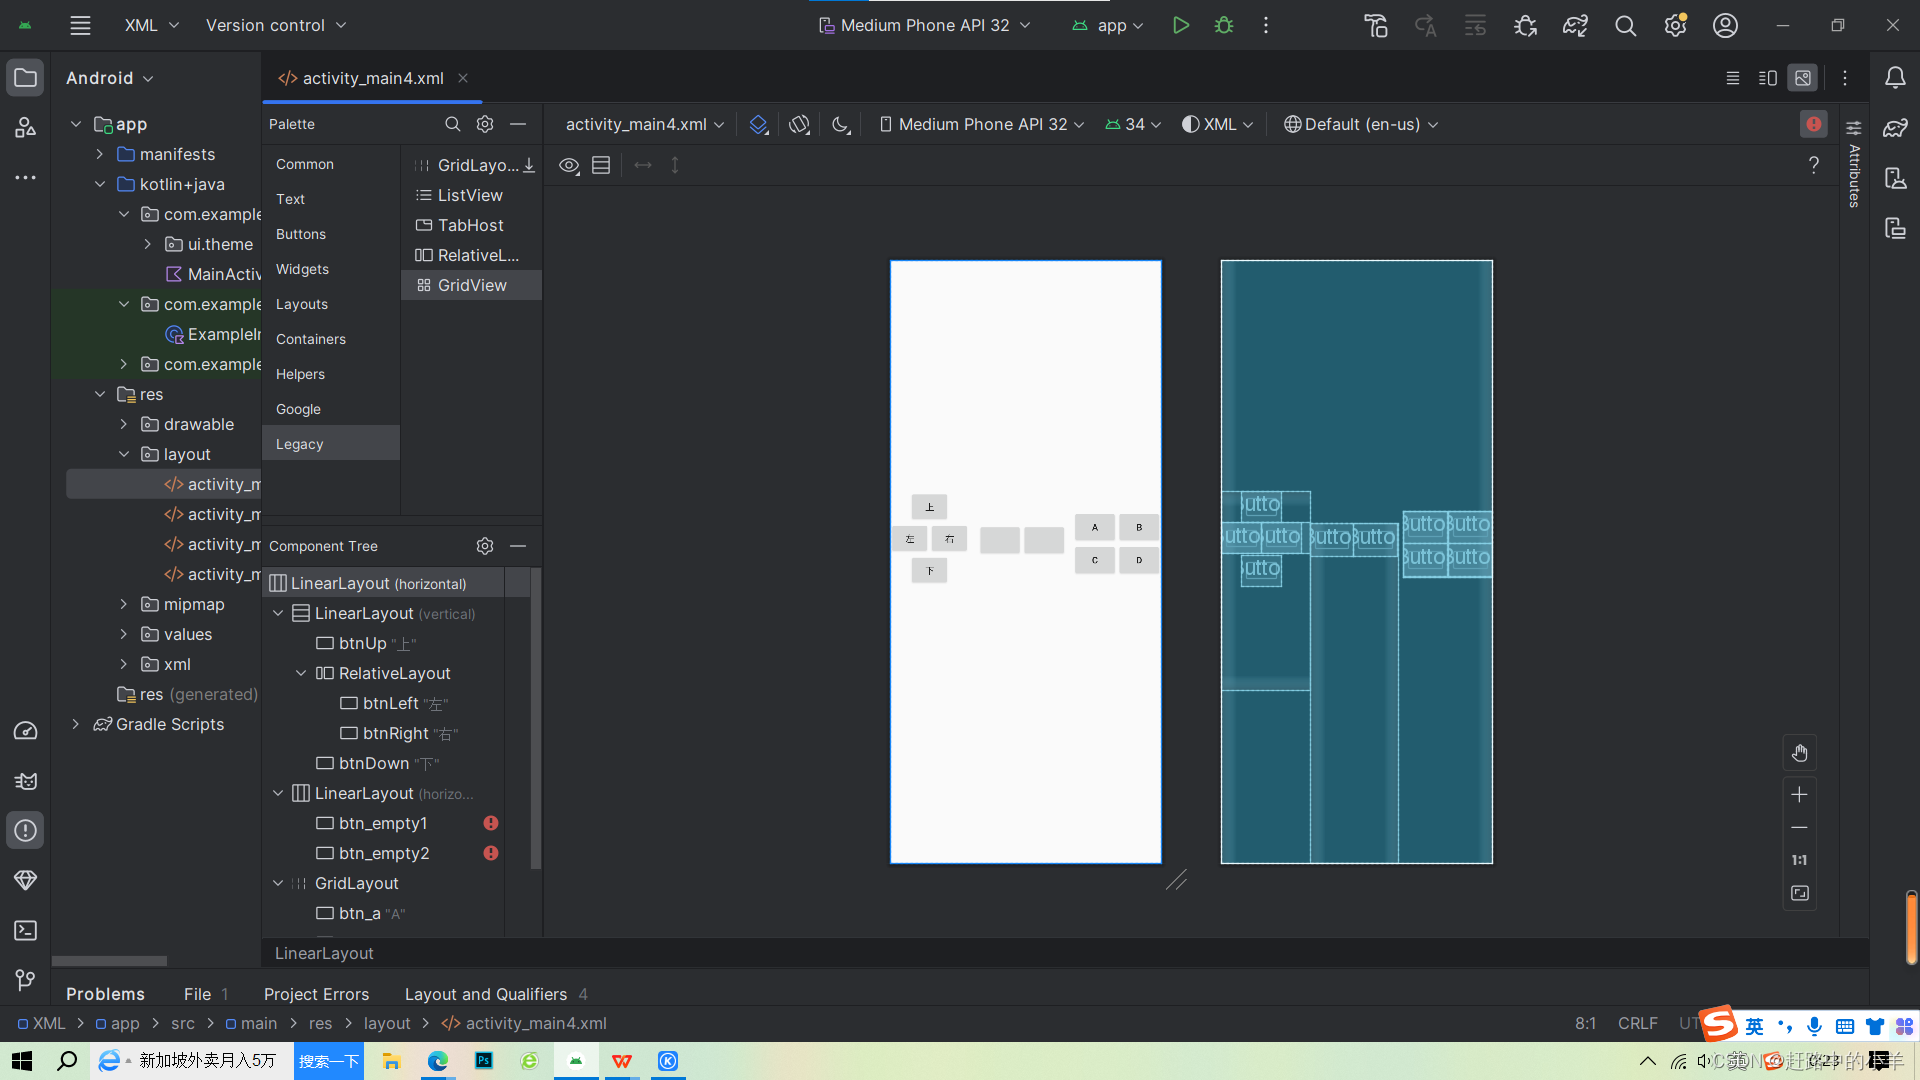1920x1080 pixels.
Task: Change orientation with the rotate icon
Action: [799, 124]
